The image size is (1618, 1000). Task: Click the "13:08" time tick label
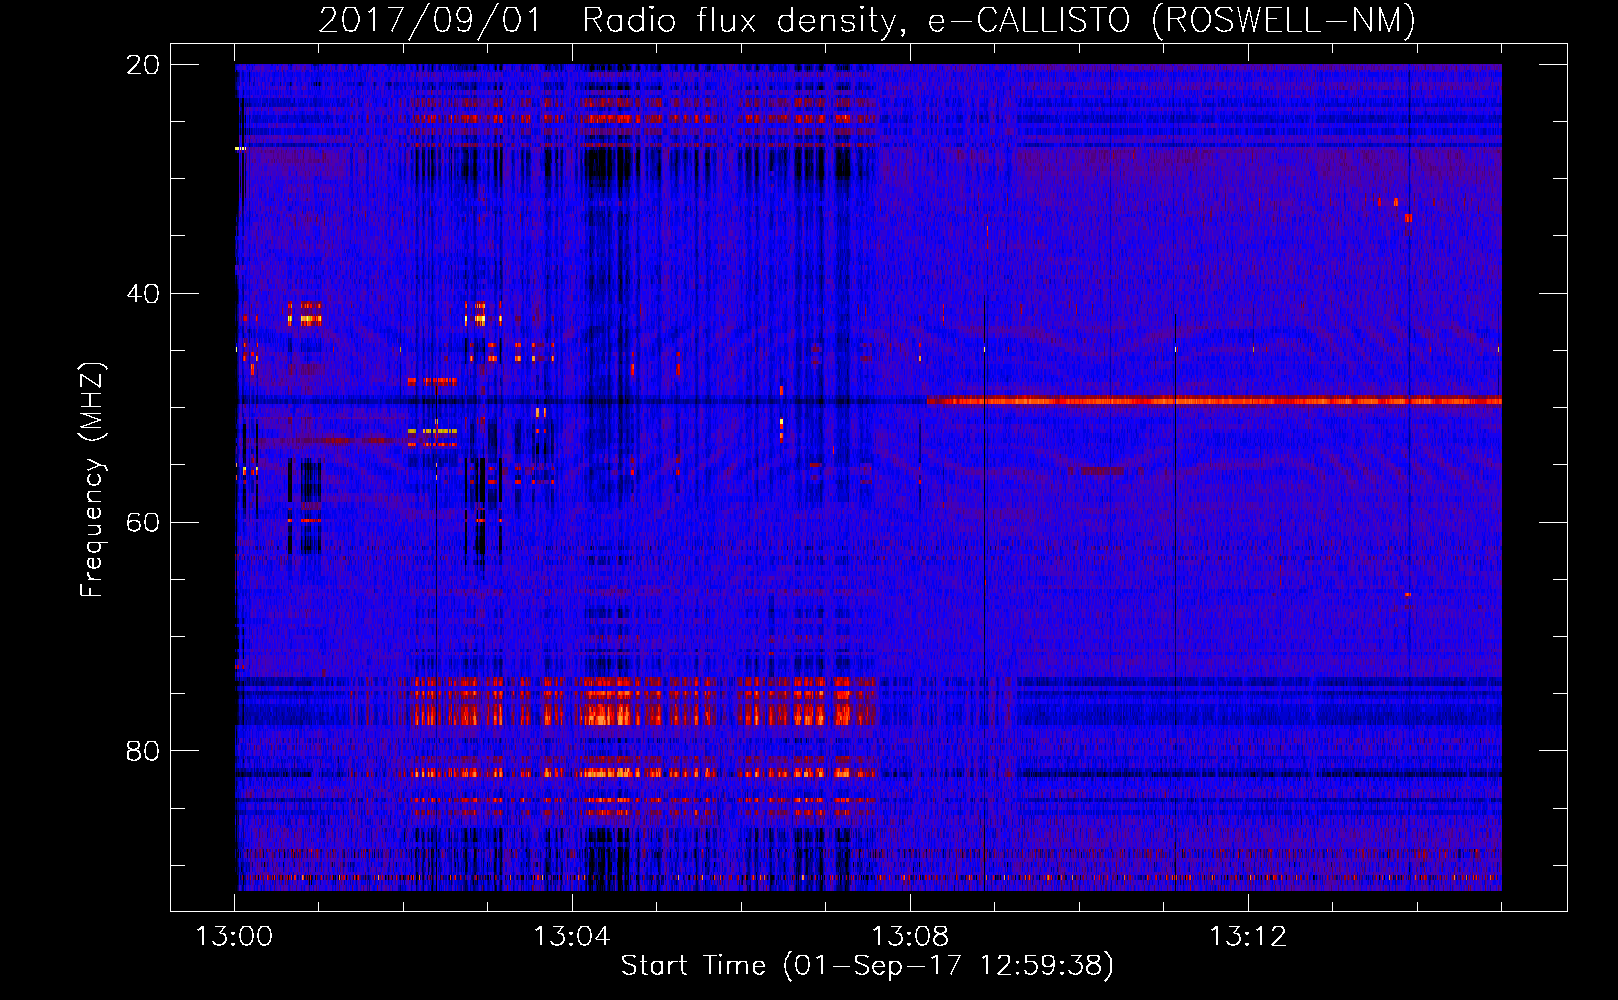pos(909,937)
